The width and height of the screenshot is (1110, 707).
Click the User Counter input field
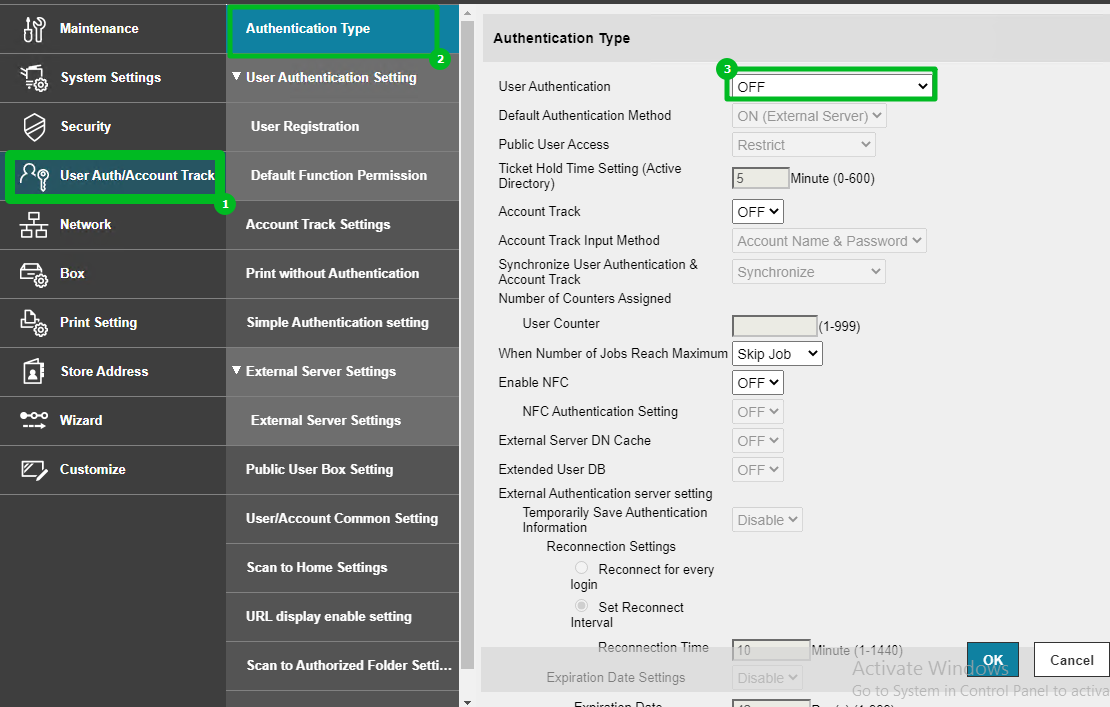tap(774, 326)
